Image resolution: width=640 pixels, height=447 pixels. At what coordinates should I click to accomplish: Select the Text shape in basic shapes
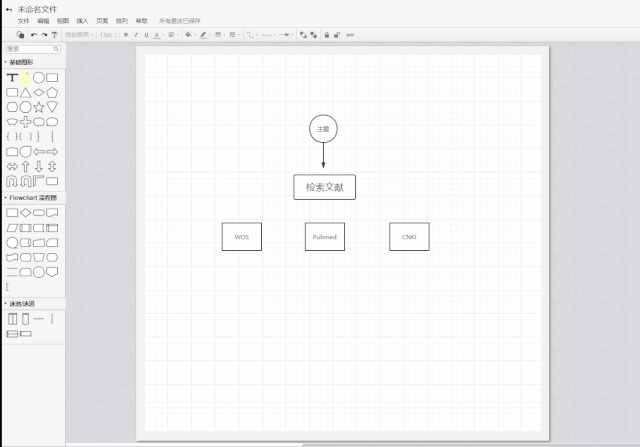(x=12, y=77)
